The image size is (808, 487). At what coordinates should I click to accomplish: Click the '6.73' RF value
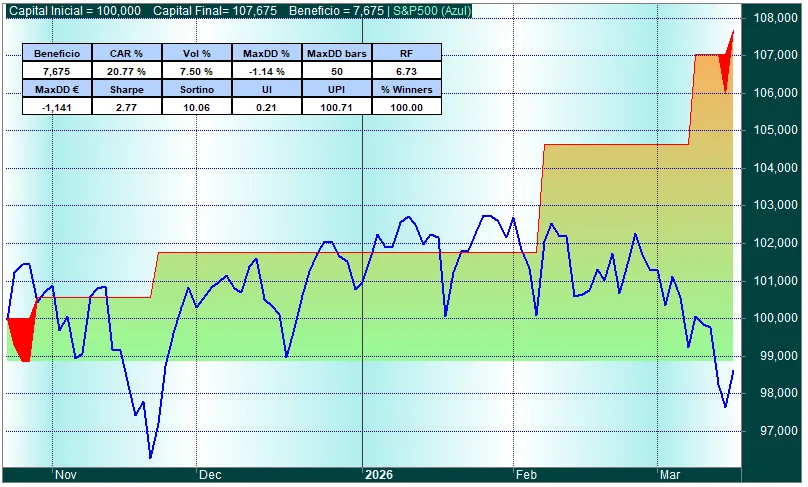point(407,71)
